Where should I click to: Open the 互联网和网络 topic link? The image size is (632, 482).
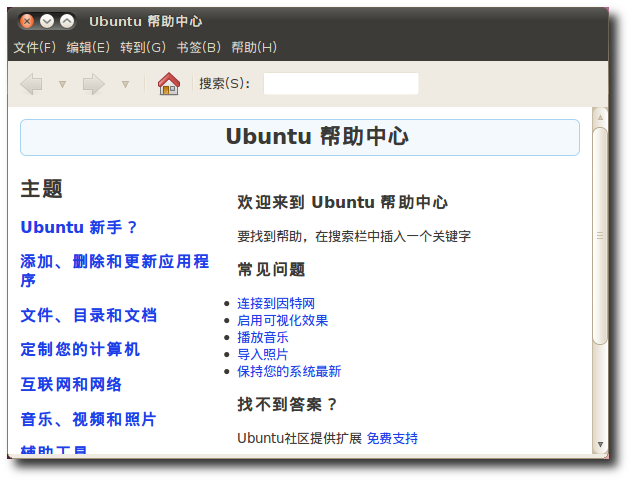click(71, 384)
